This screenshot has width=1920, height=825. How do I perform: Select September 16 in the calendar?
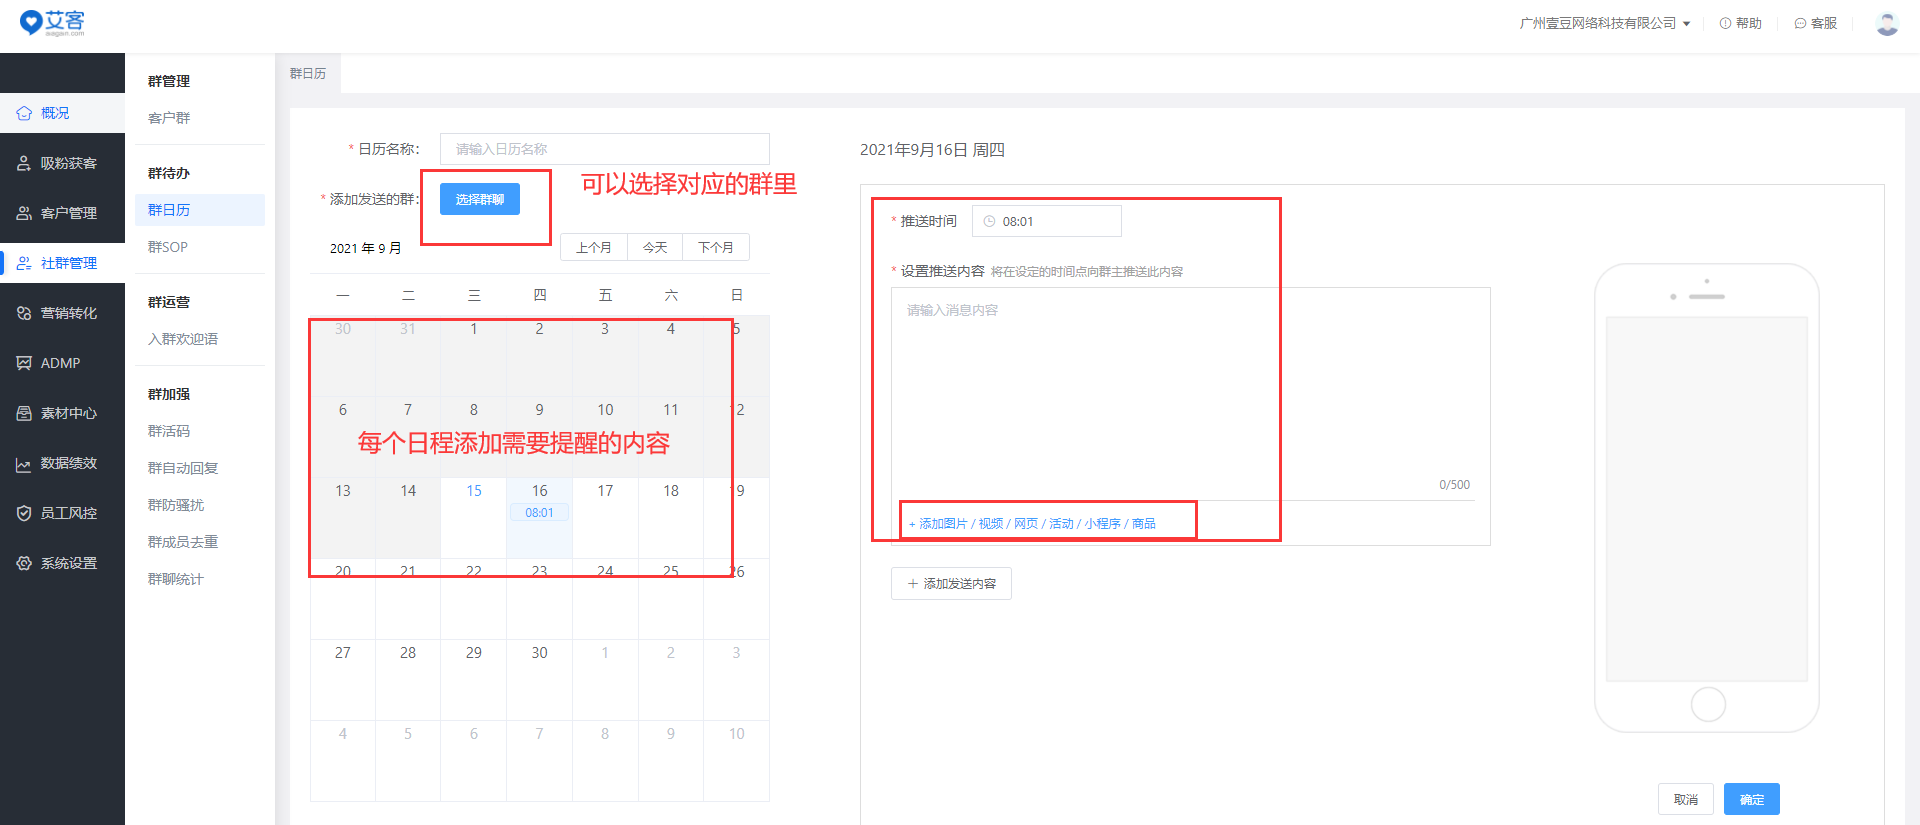pos(539,492)
